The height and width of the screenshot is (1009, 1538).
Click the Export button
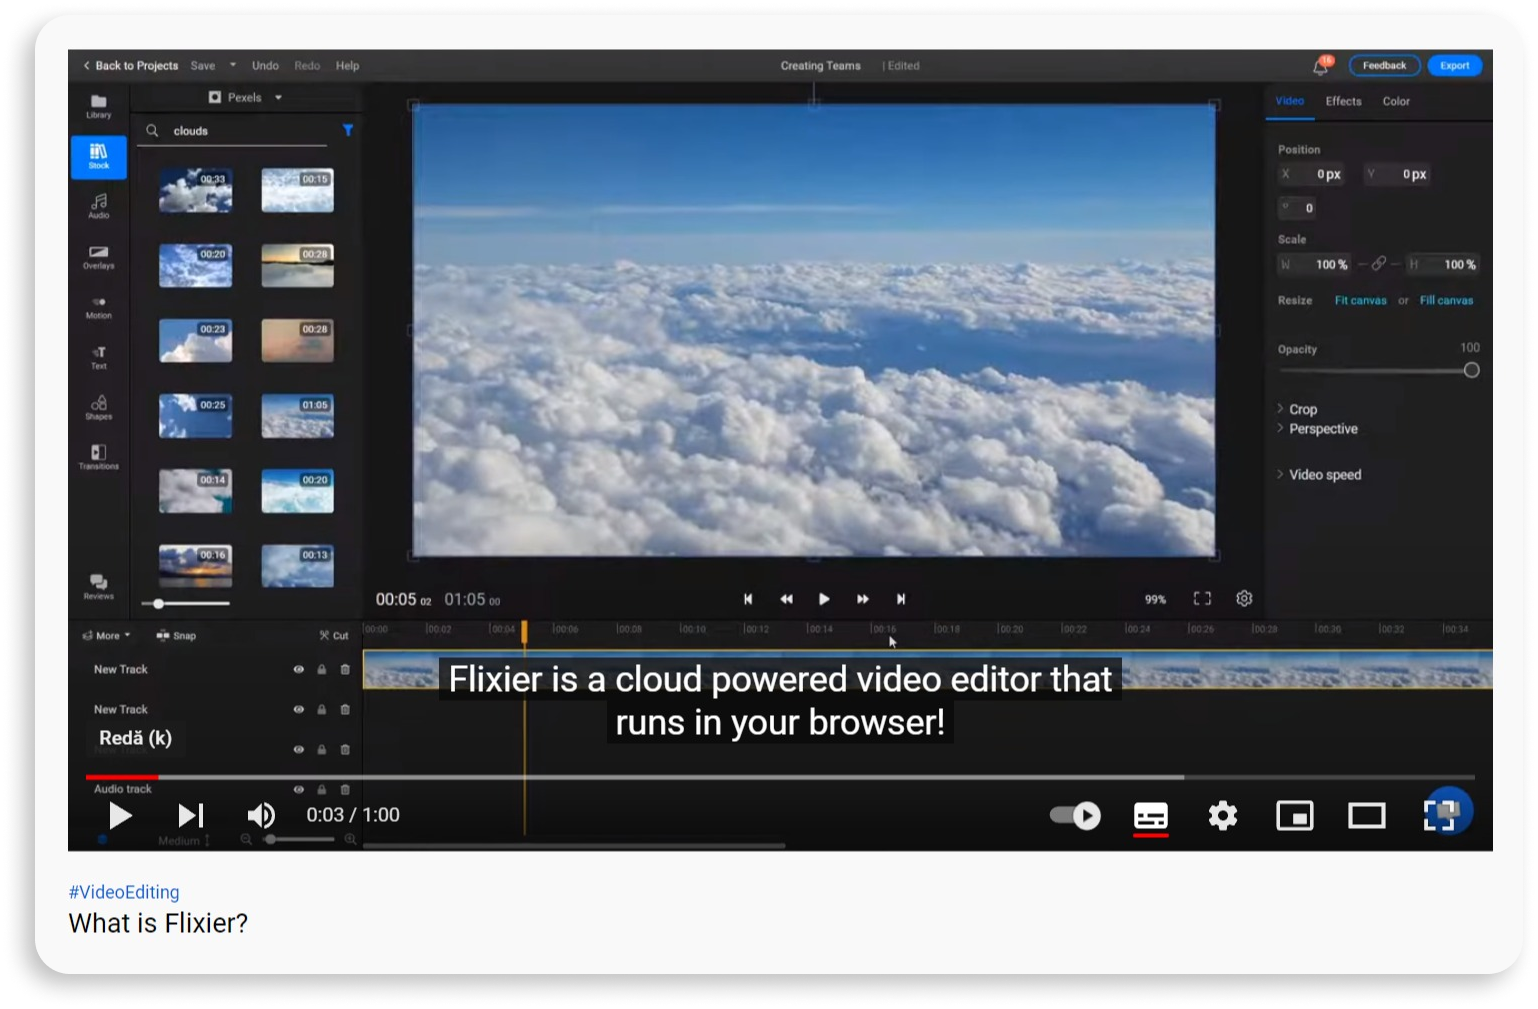[x=1454, y=66]
